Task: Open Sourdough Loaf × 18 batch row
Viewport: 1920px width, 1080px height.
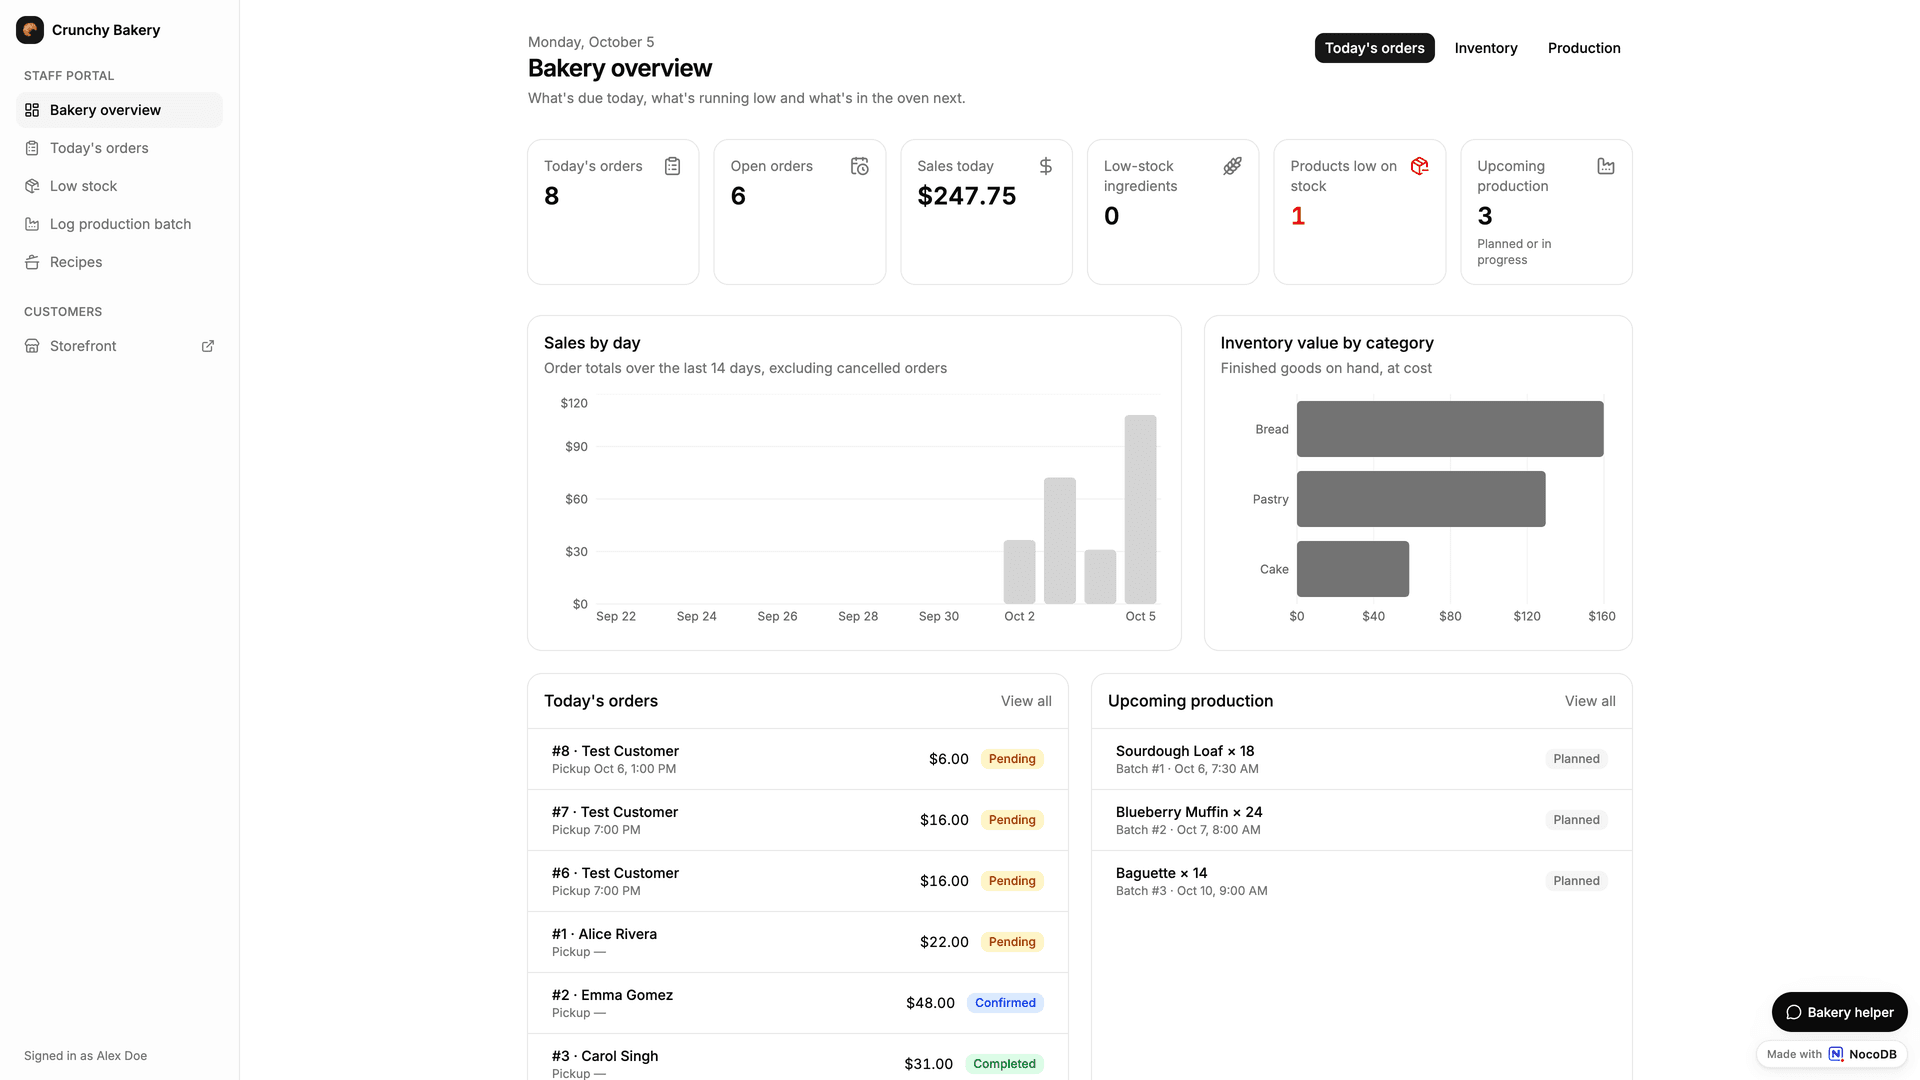Action: point(1362,759)
